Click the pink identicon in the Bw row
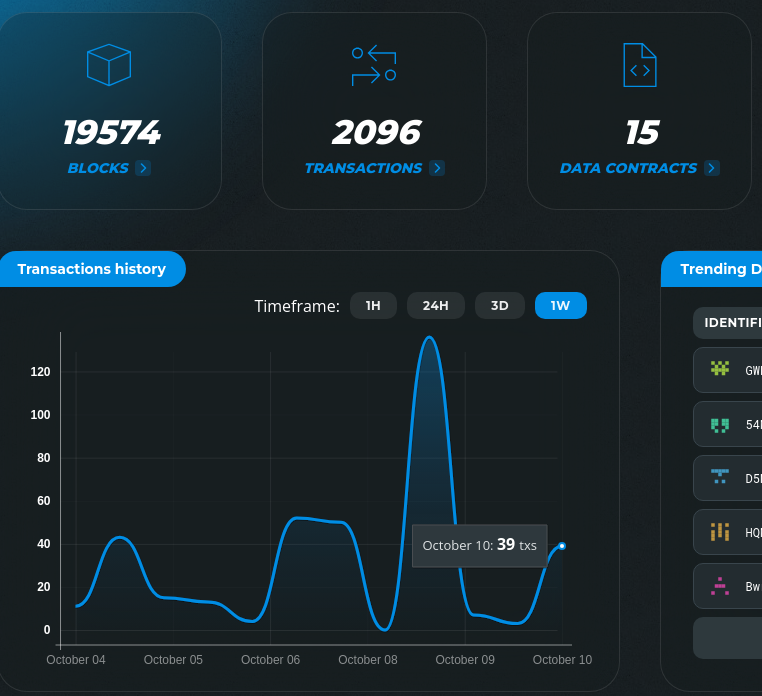The width and height of the screenshot is (762, 696). tap(720, 586)
